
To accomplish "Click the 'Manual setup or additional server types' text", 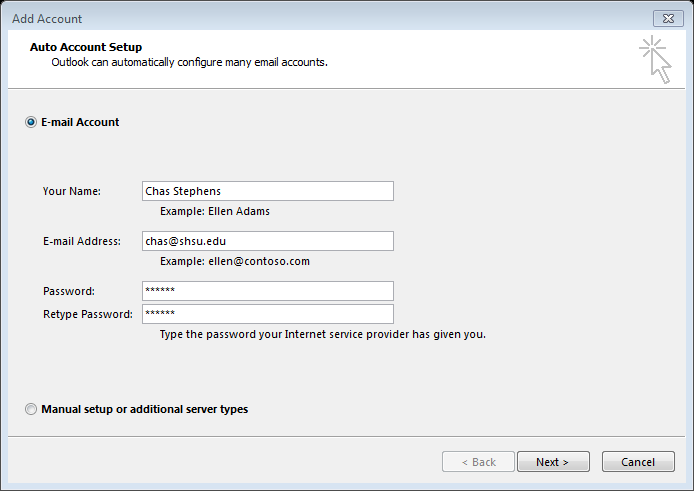I will point(145,409).
